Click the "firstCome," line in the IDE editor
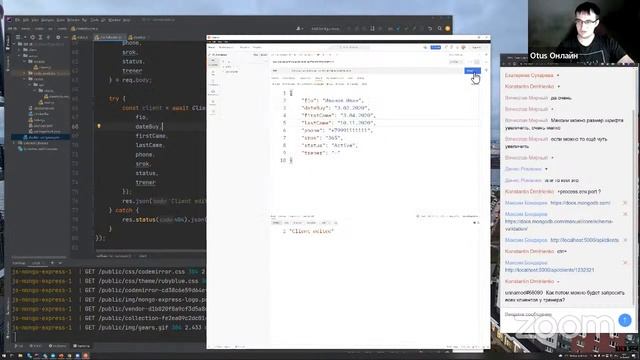The image size is (640, 360). pos(151,136)
